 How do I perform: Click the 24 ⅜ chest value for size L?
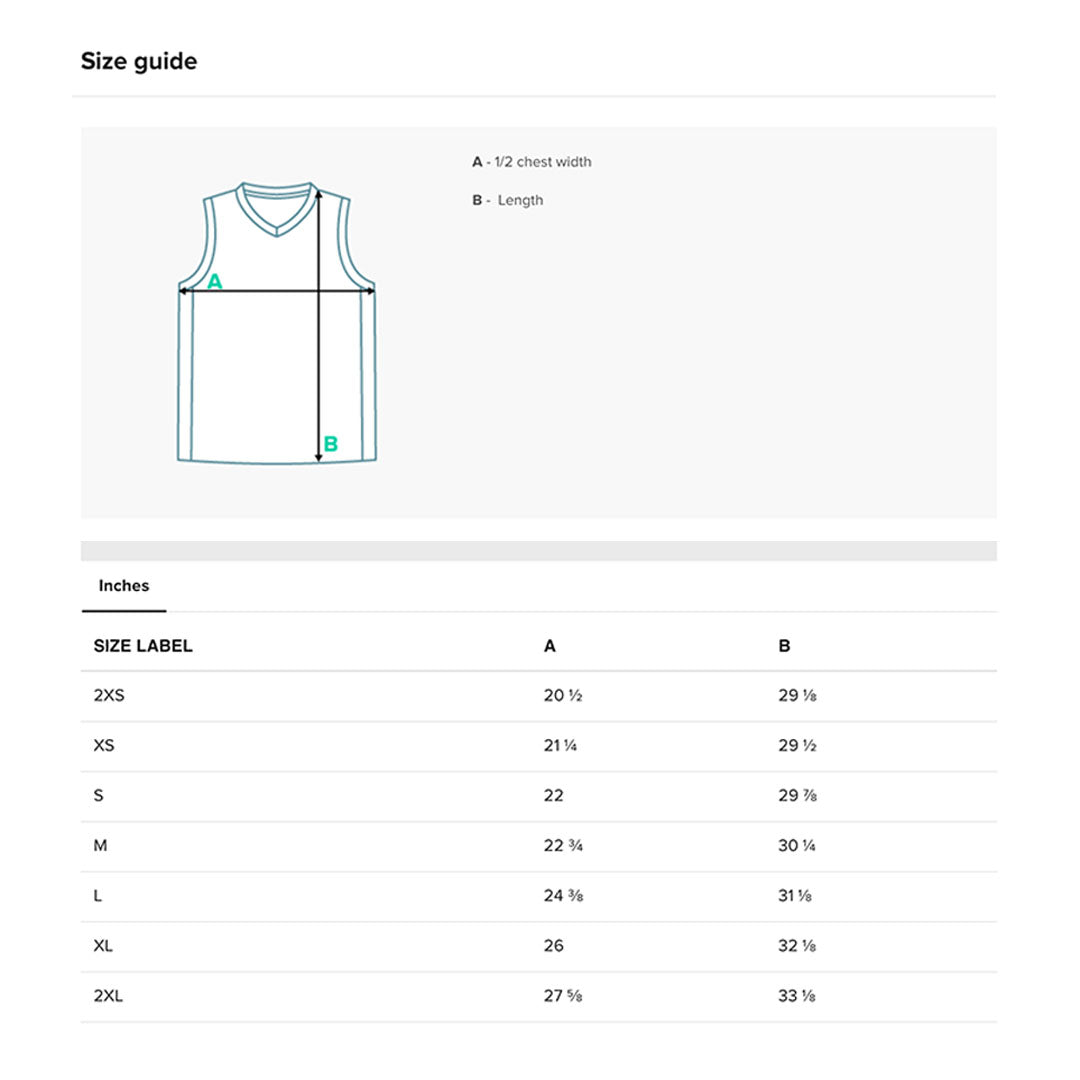(563, 896)
